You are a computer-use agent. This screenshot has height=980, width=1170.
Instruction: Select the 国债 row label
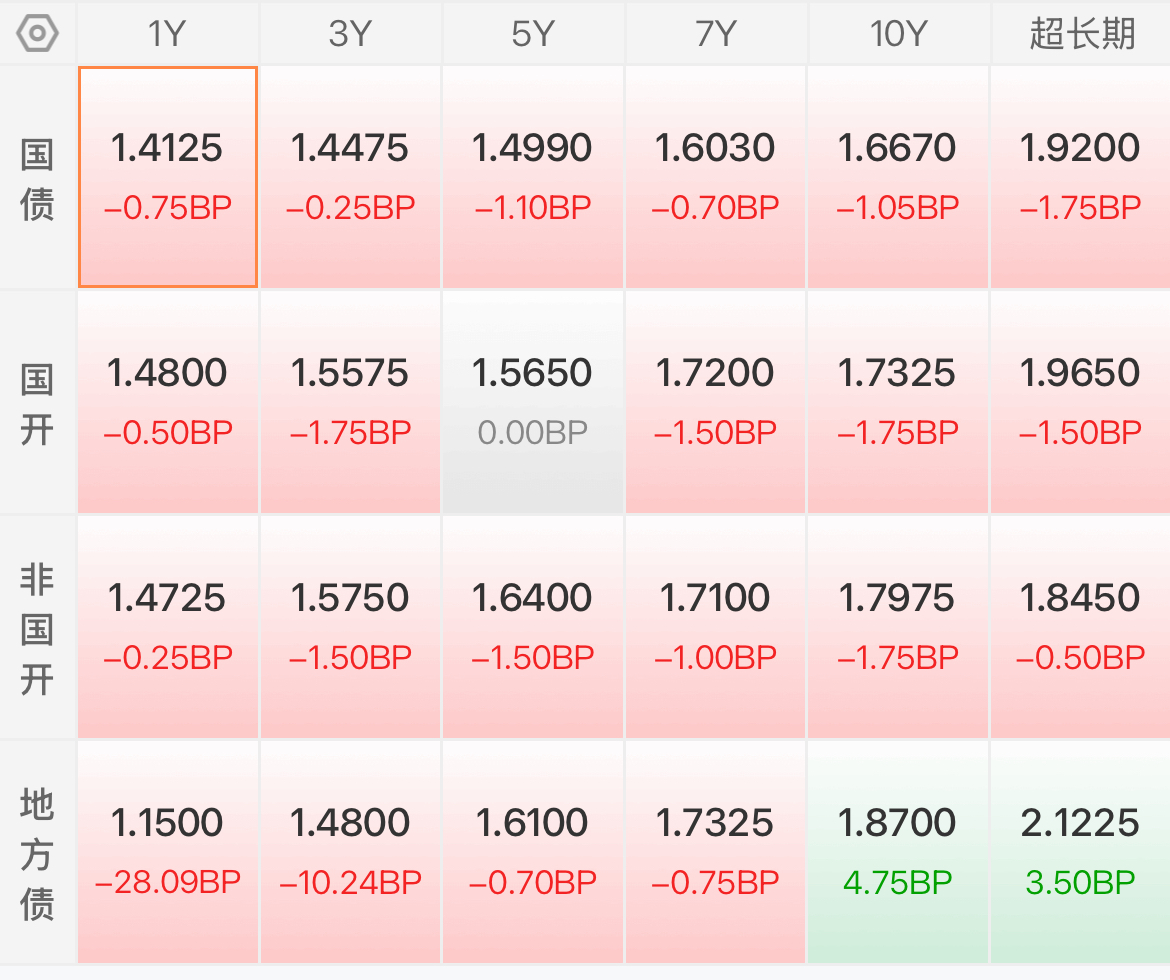[x=37, y=179]
